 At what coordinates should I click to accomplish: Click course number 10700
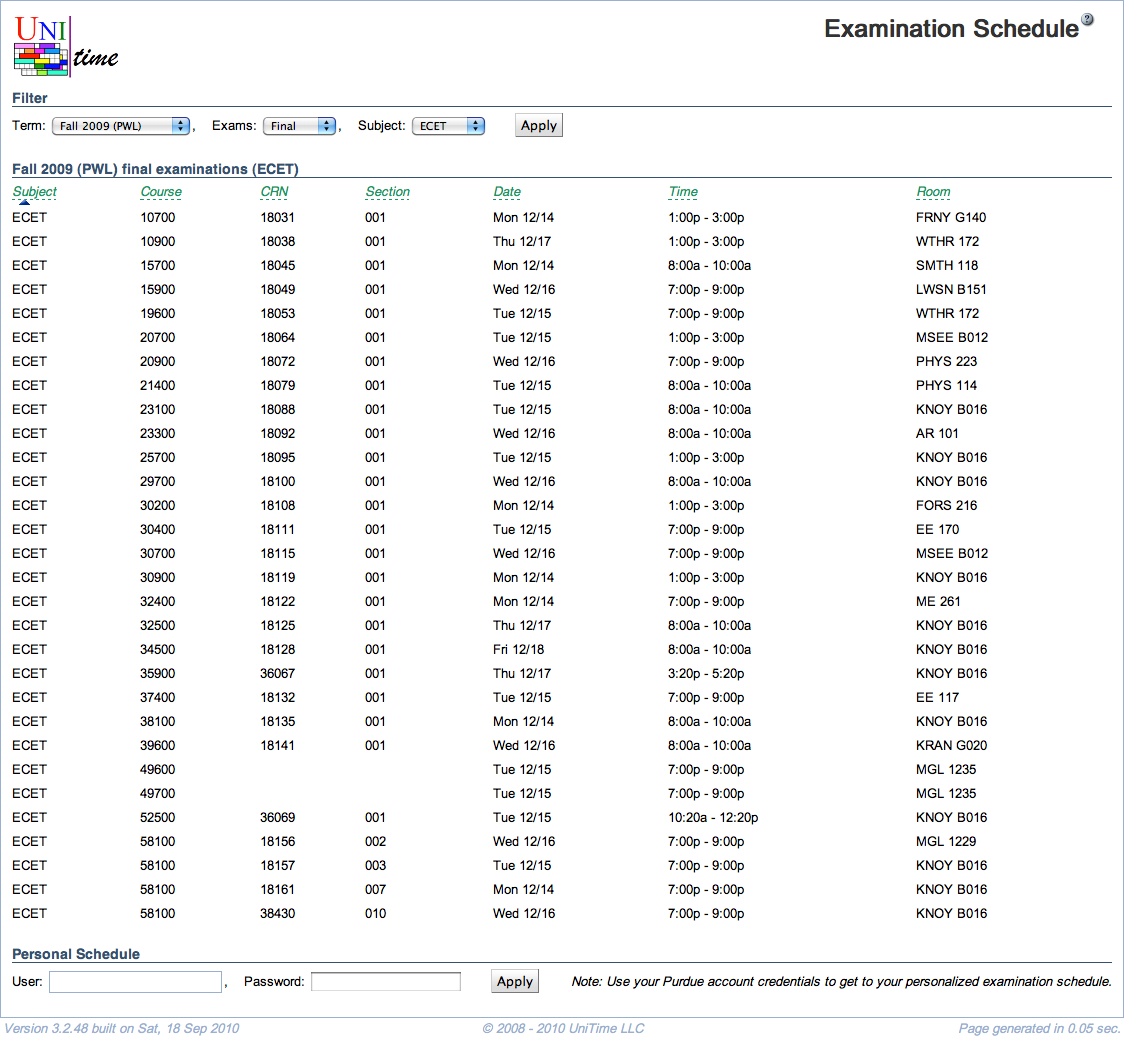(158, 217)
